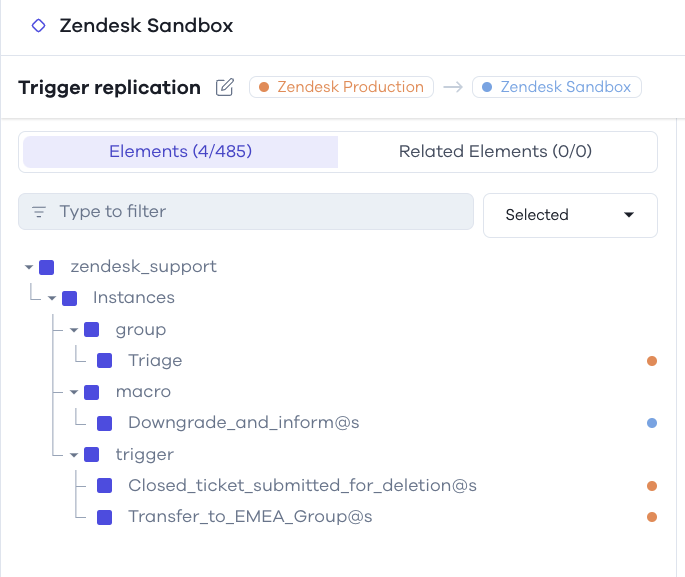This screenshot has width=685, height=577.
Task: Click the Zendesk Production environment badge
Action: 341,87
